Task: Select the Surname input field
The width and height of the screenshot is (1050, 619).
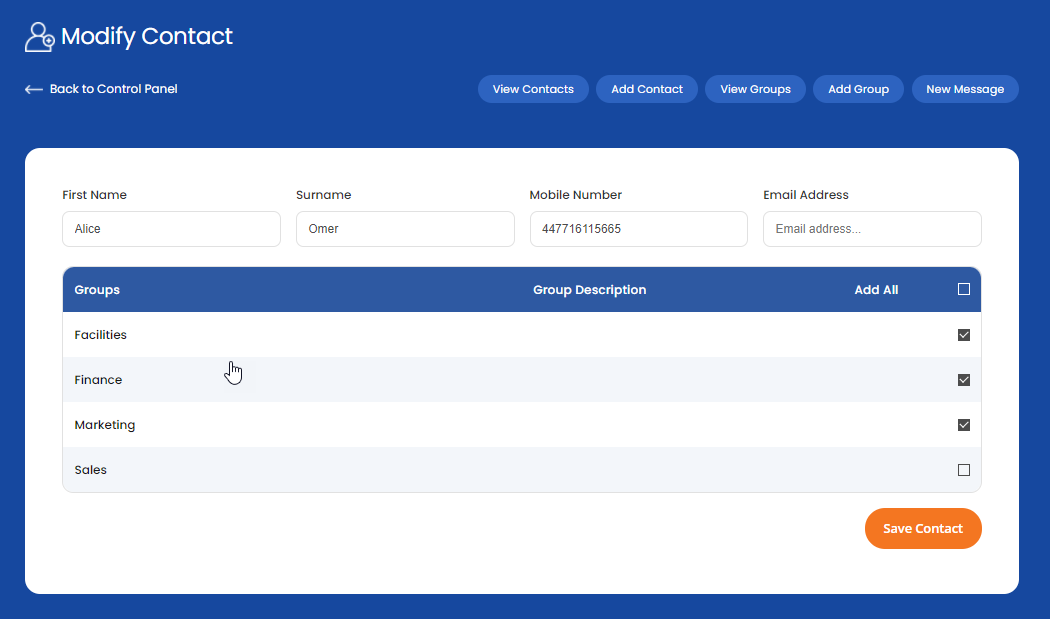Action: tap(405, 229)
